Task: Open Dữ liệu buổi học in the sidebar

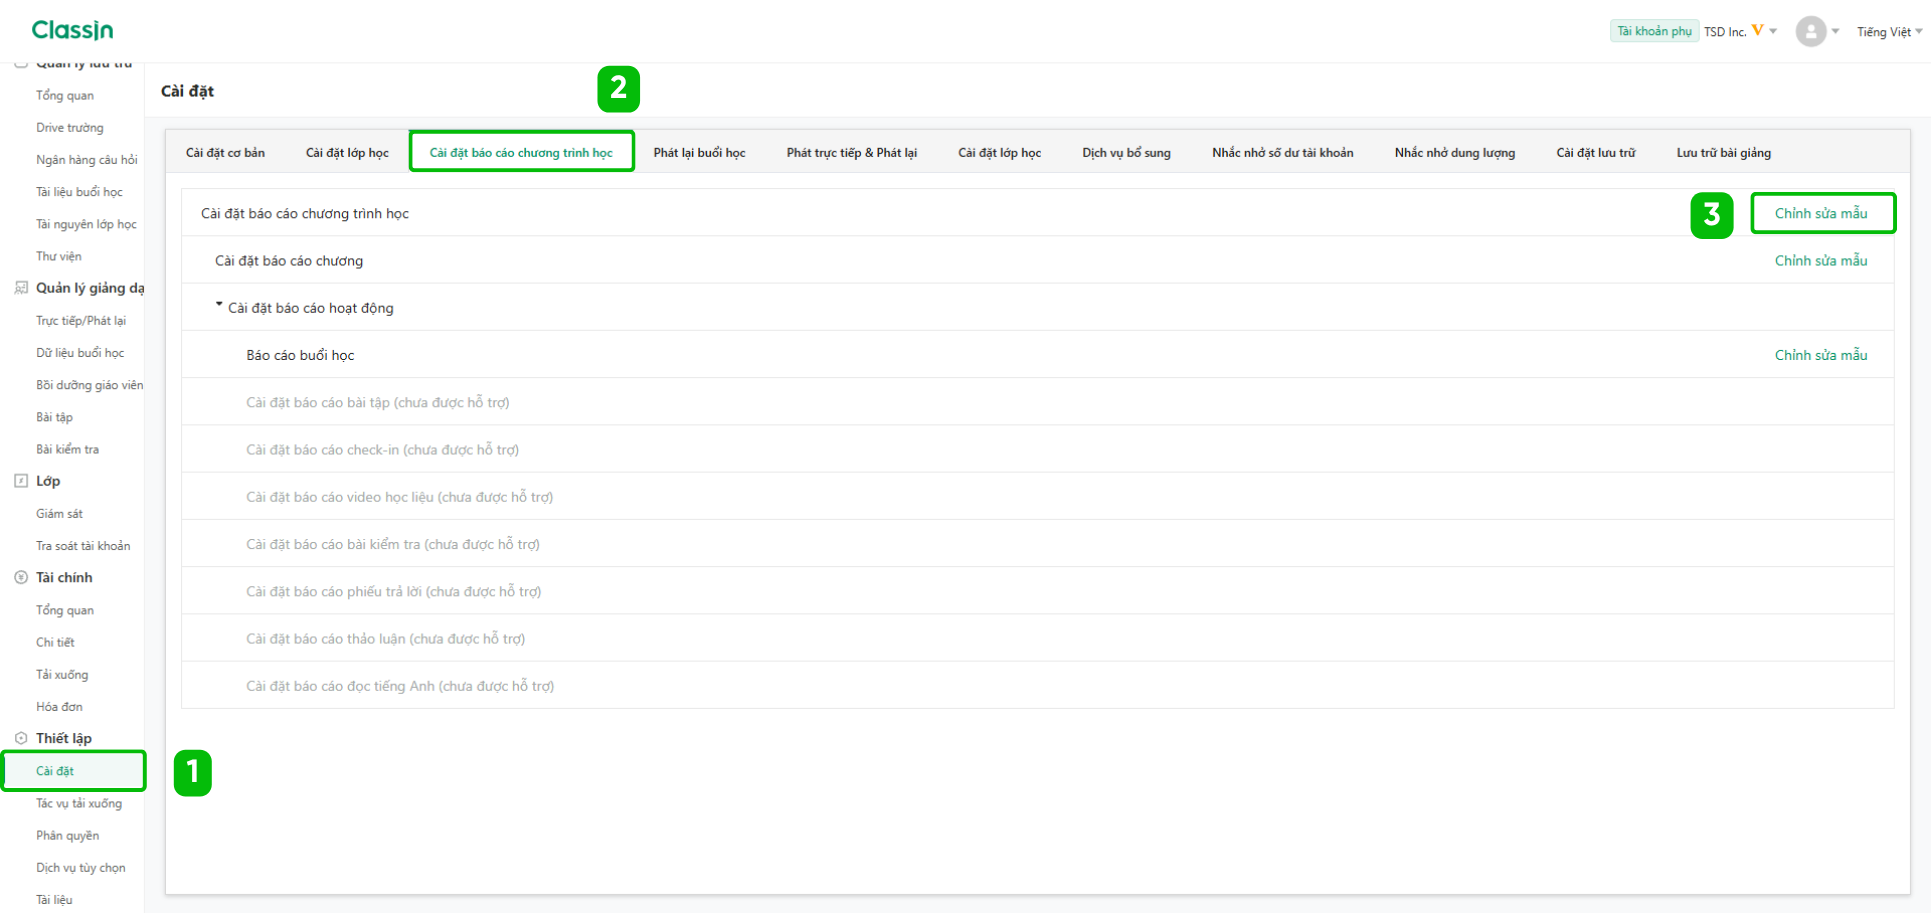Action: (80, 353)
